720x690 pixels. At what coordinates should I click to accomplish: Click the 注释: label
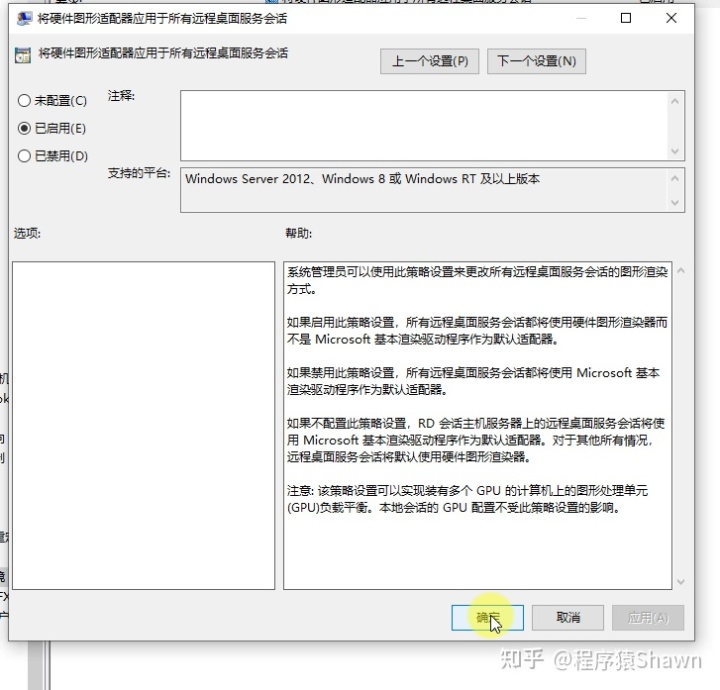(x=121, y=95)
